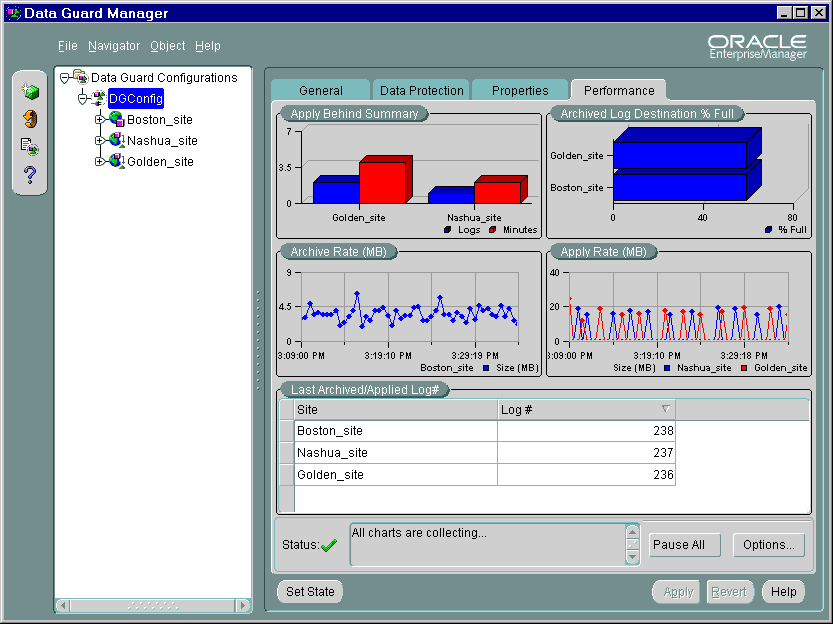
Task: Click the Boston_site globe icon
Action: point(116,119)
